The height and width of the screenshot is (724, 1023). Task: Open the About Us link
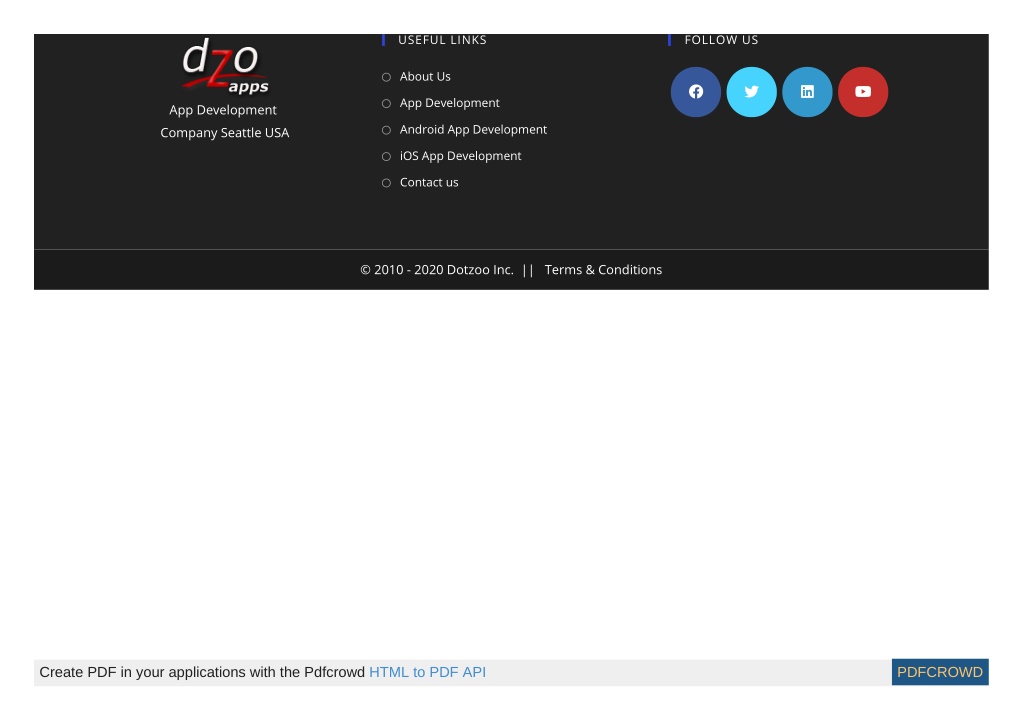click(x=425, y=76)
